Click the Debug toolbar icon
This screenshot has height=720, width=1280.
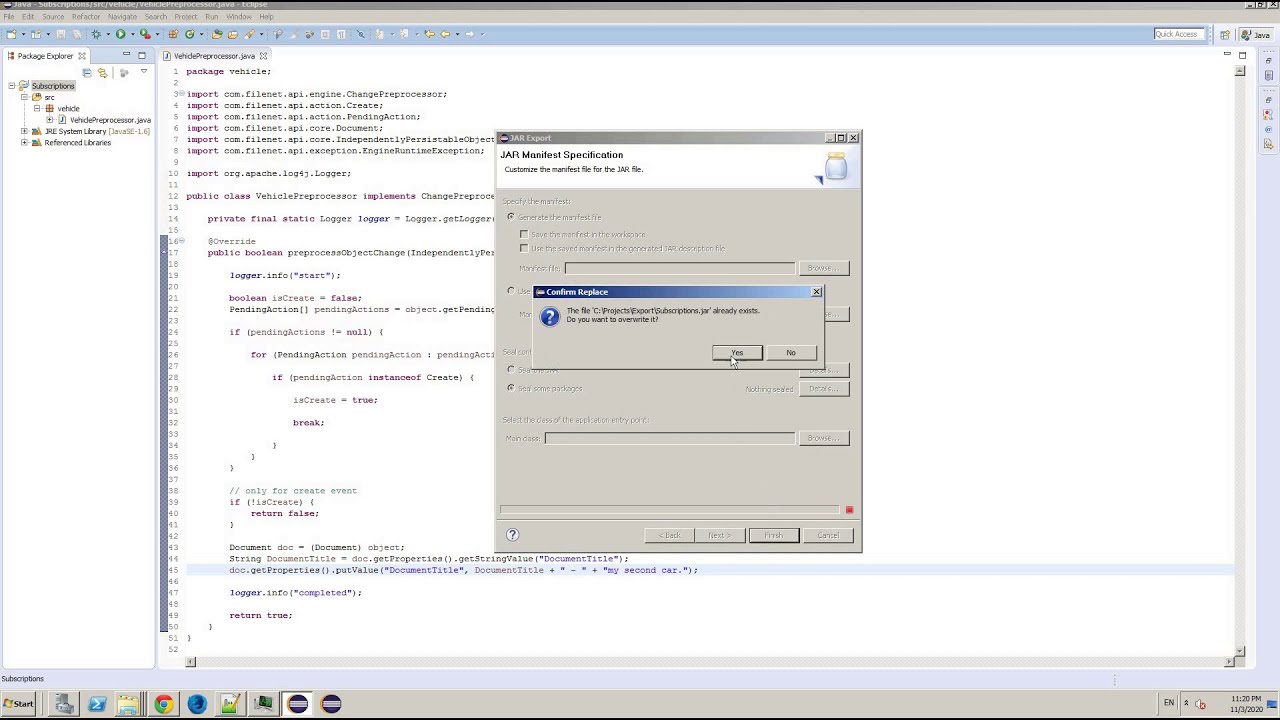pos(96,34)
